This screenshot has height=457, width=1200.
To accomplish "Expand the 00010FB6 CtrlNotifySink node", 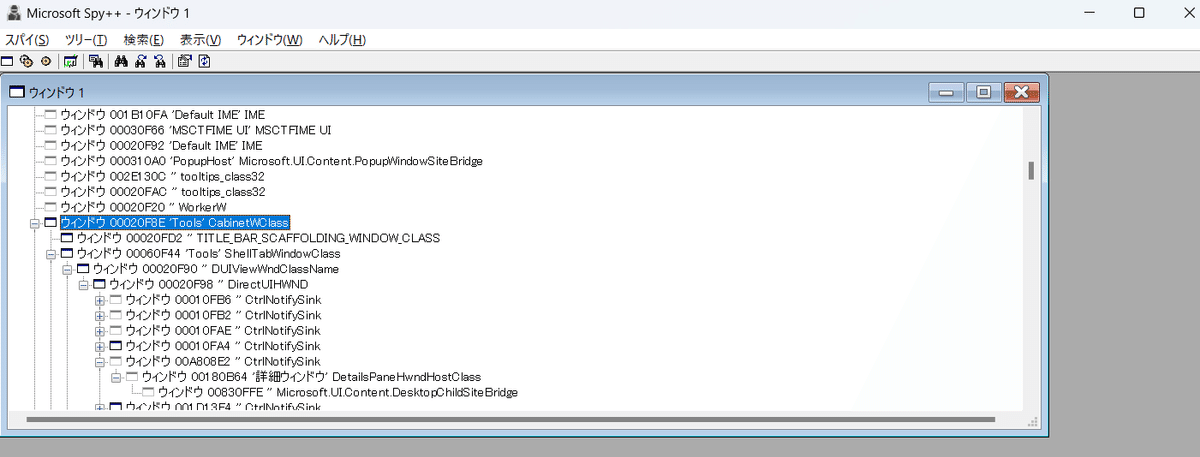I will [x=99, y=300].
